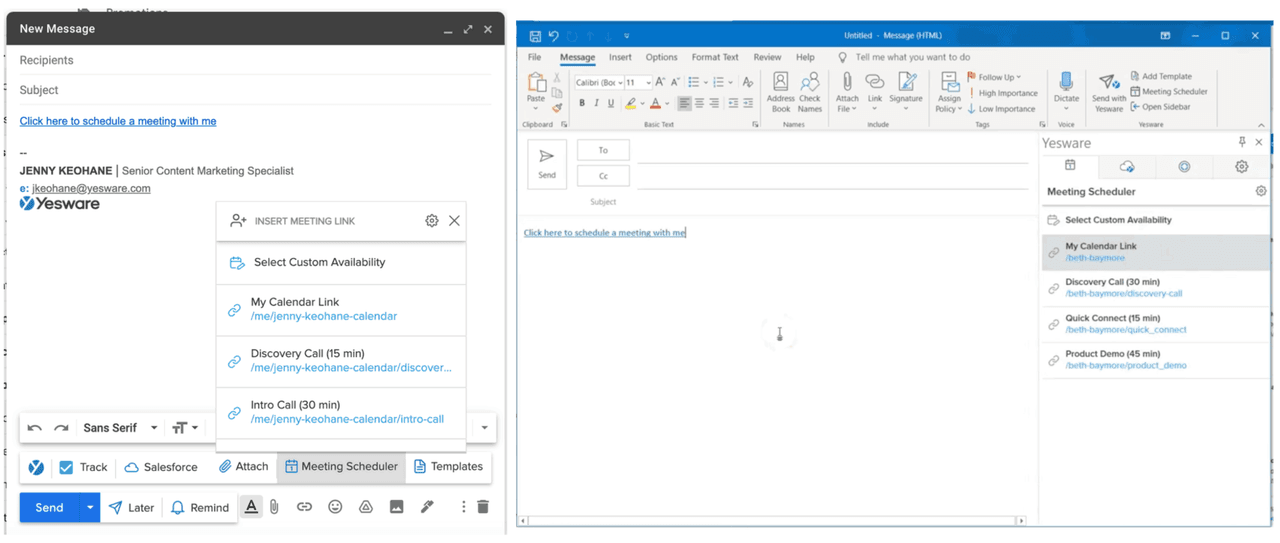This screenshot has height=543, width=1280.
Task: Discard draft with the trash icon
Action: click(483, 508)
